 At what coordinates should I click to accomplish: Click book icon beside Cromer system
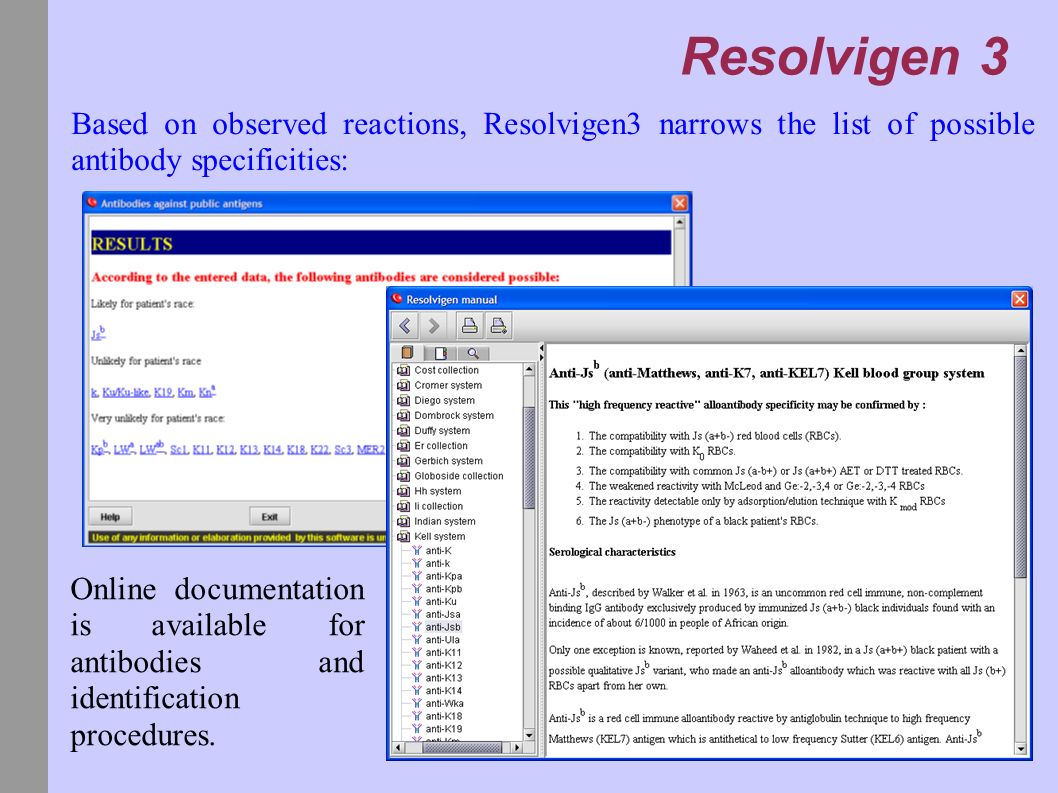tap(403, 385)
